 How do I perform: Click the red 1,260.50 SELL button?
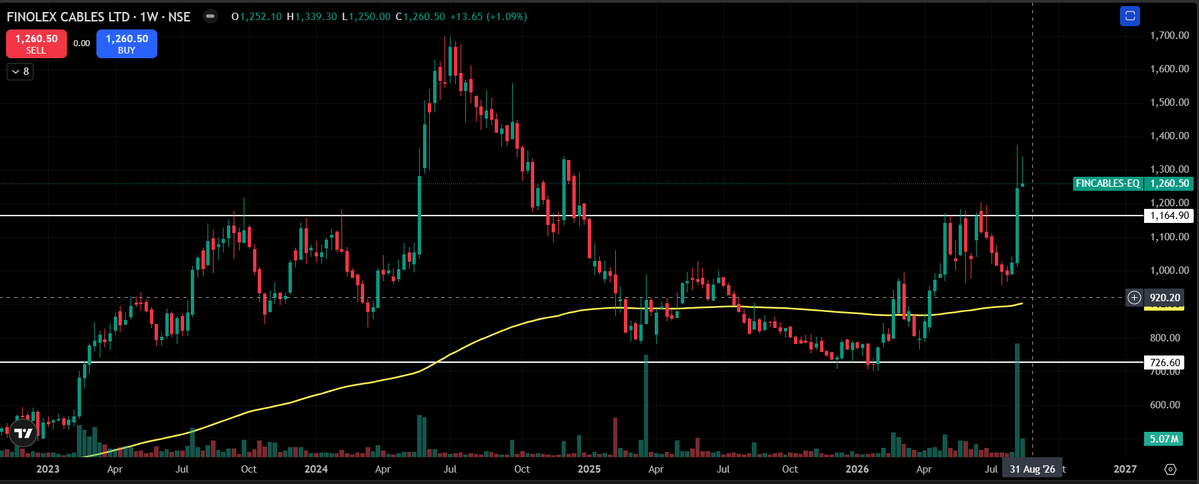click(x=37, y=44)
